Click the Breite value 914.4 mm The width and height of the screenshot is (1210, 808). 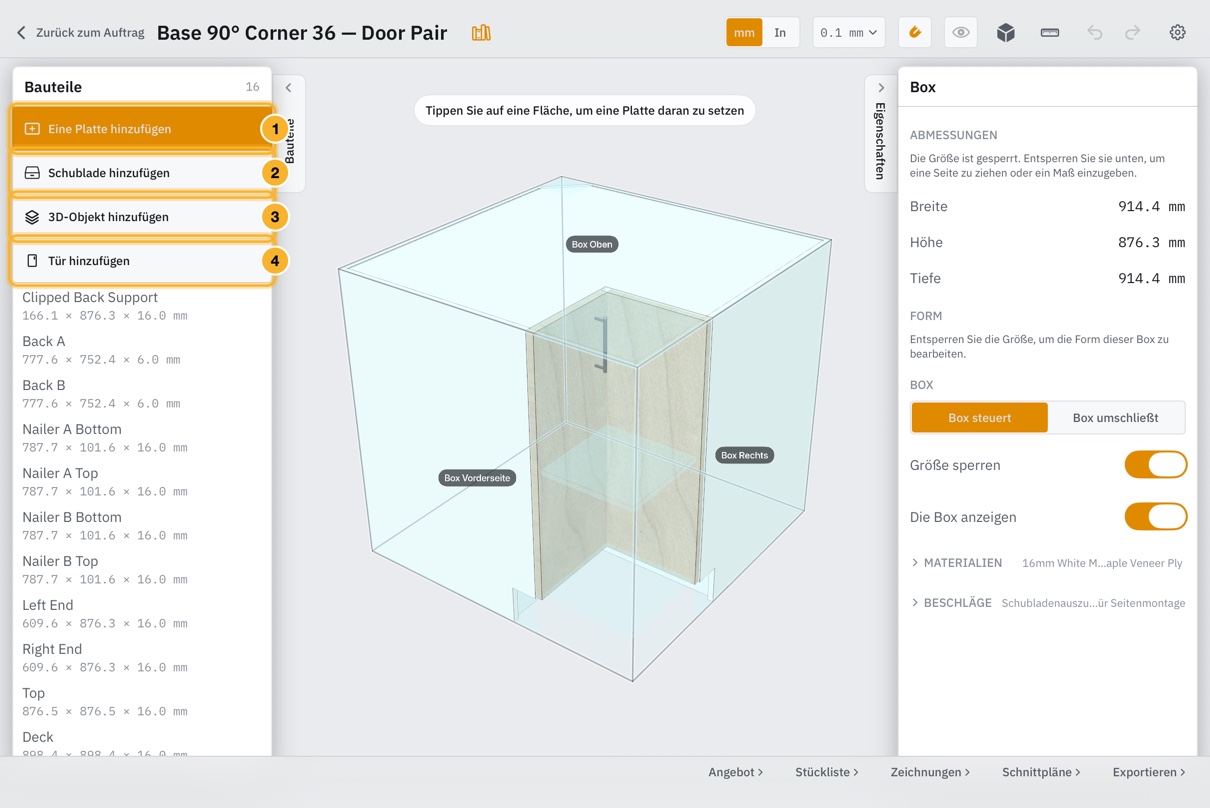click(x=1151, y=207)
